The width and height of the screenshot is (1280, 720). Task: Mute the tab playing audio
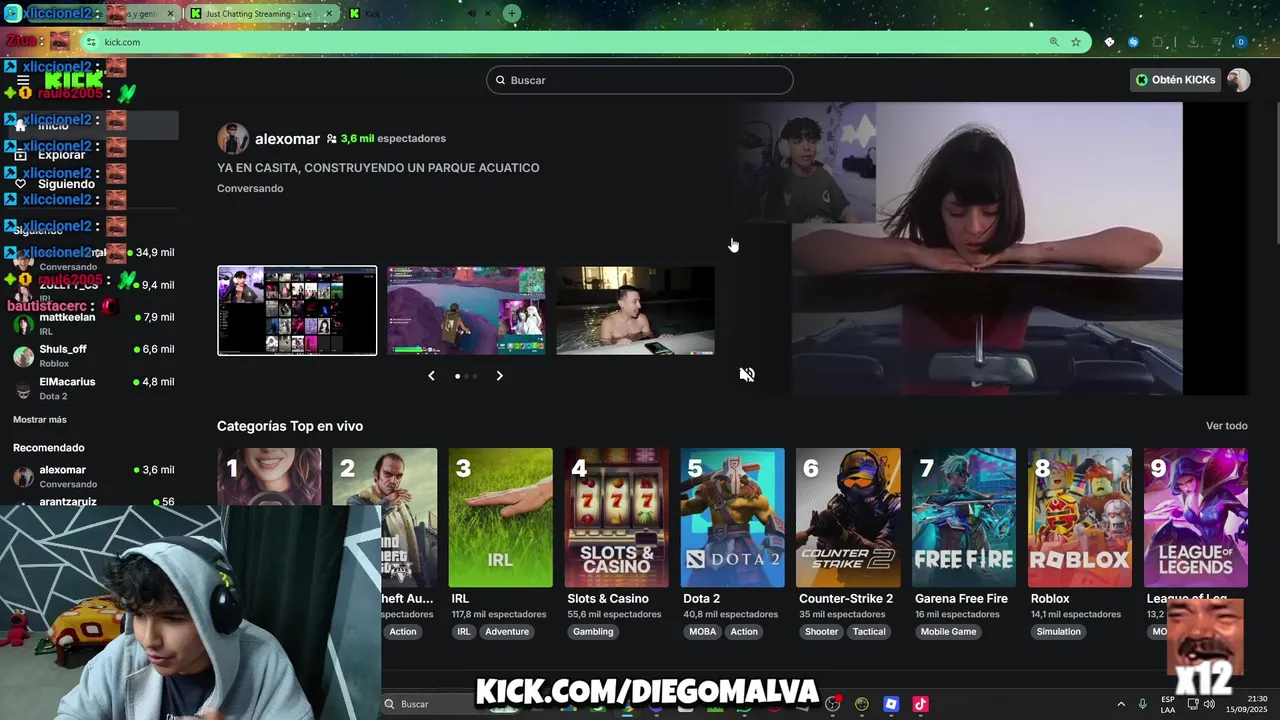[x=472, y=13]
